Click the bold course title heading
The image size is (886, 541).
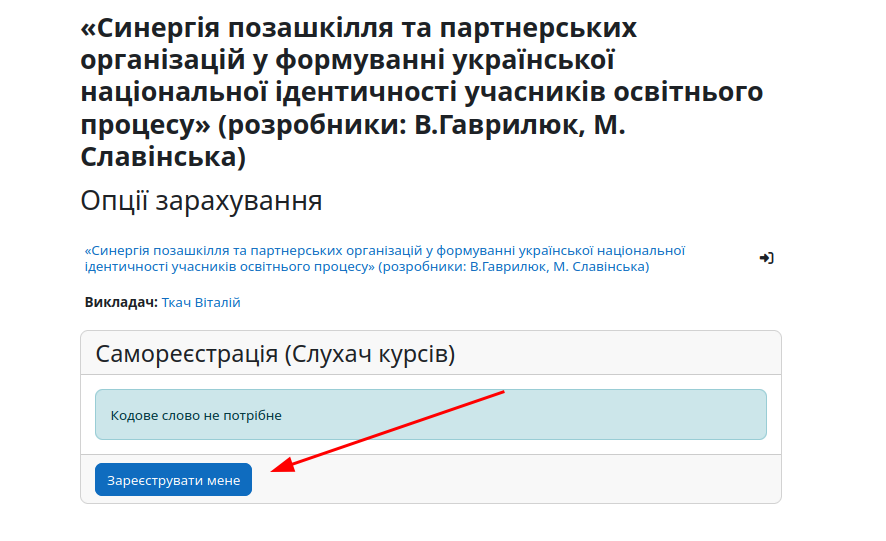422,92
